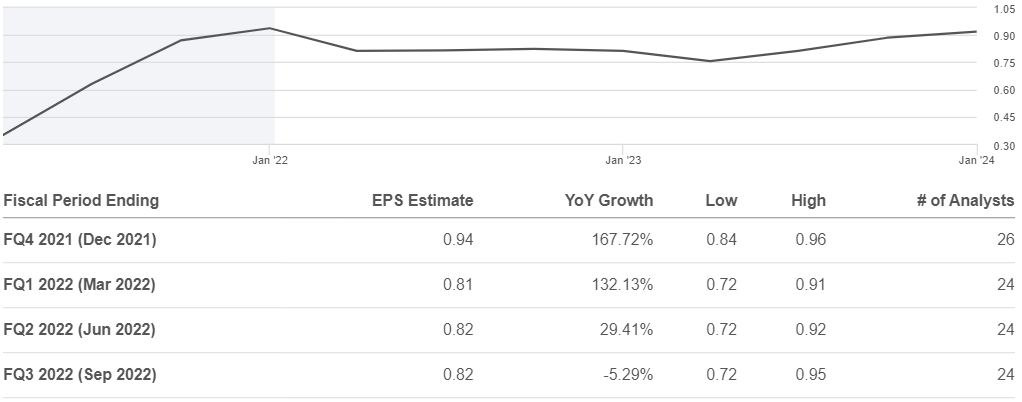Click the chart line peak near Jan '22
The width and height of the screenshot is (1022, 402).
270,28
